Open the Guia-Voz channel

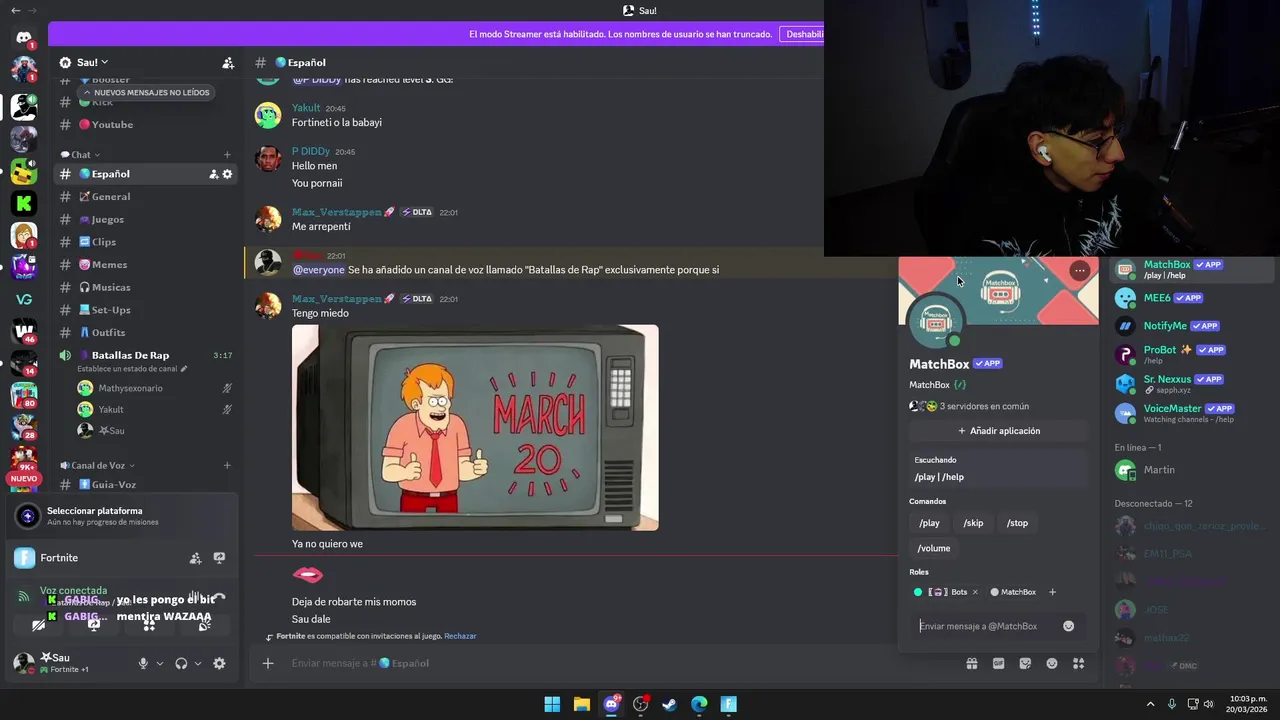[x=147, y=485]
